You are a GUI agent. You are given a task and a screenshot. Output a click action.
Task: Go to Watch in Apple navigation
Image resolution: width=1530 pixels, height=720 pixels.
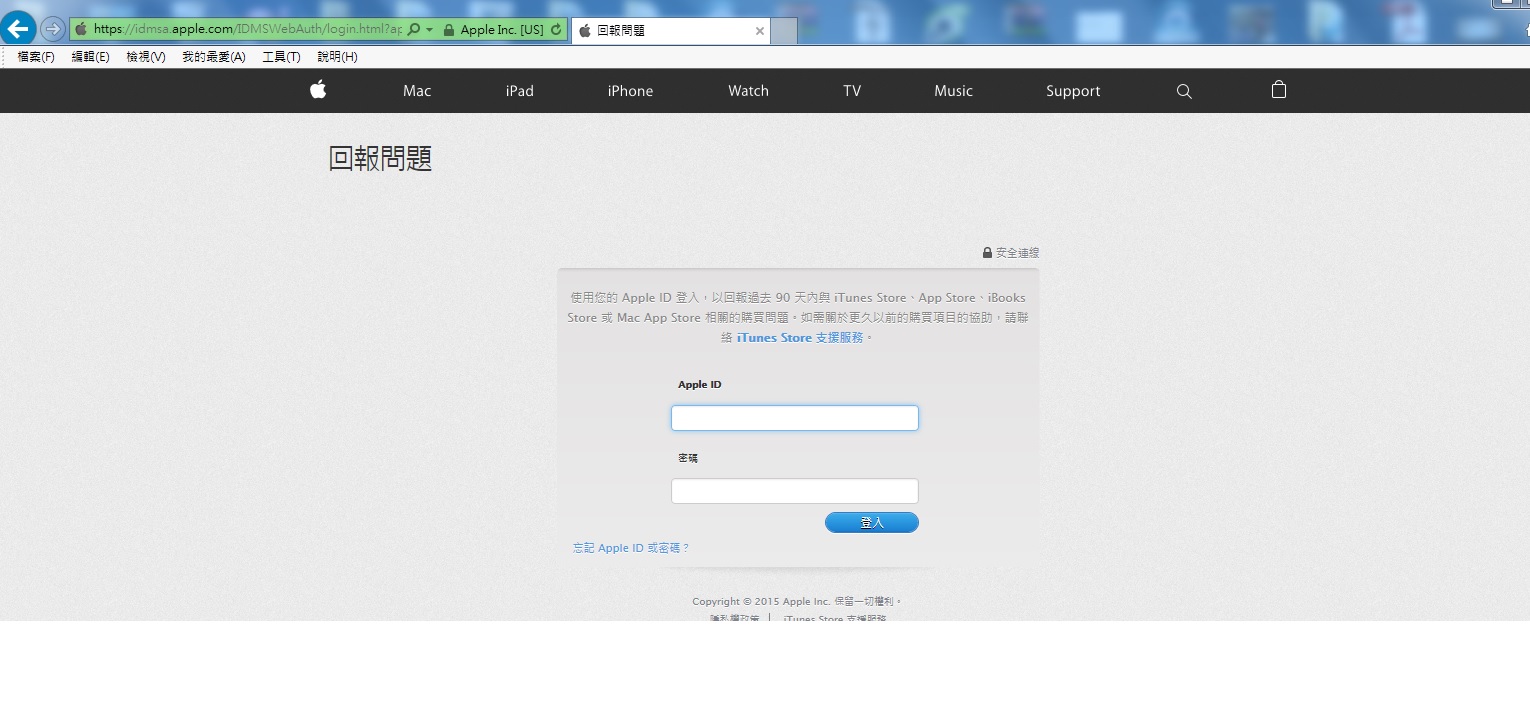748,91
